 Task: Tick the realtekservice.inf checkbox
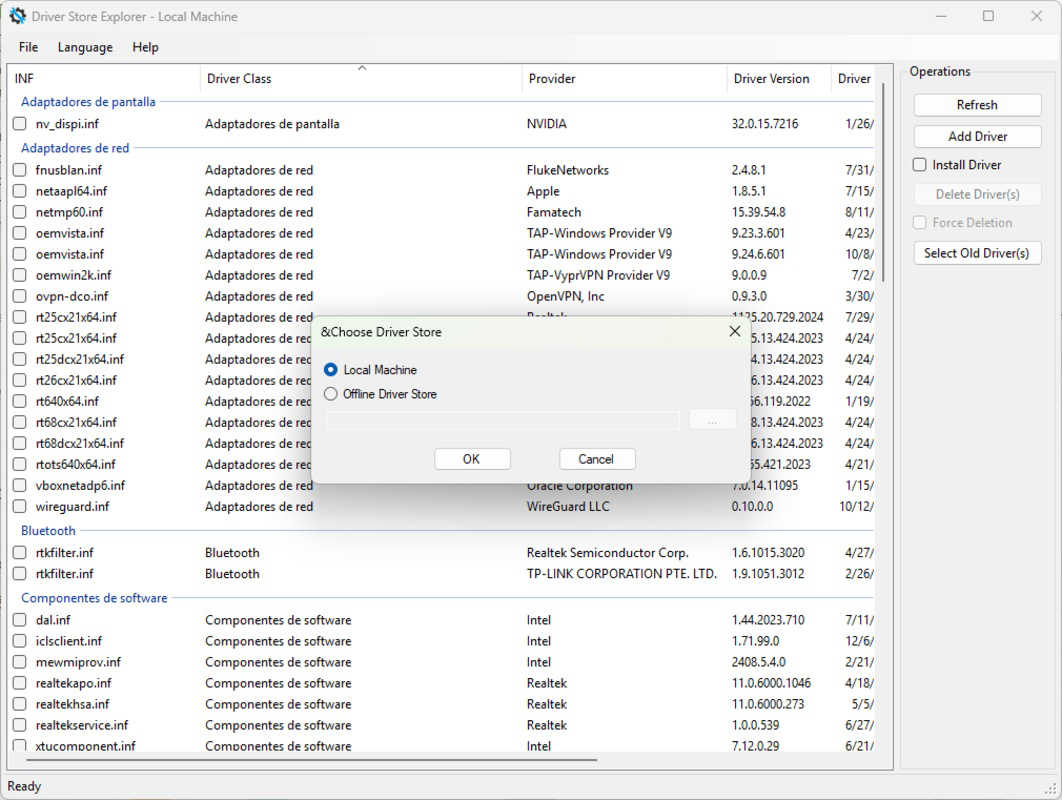click(20, 725)
